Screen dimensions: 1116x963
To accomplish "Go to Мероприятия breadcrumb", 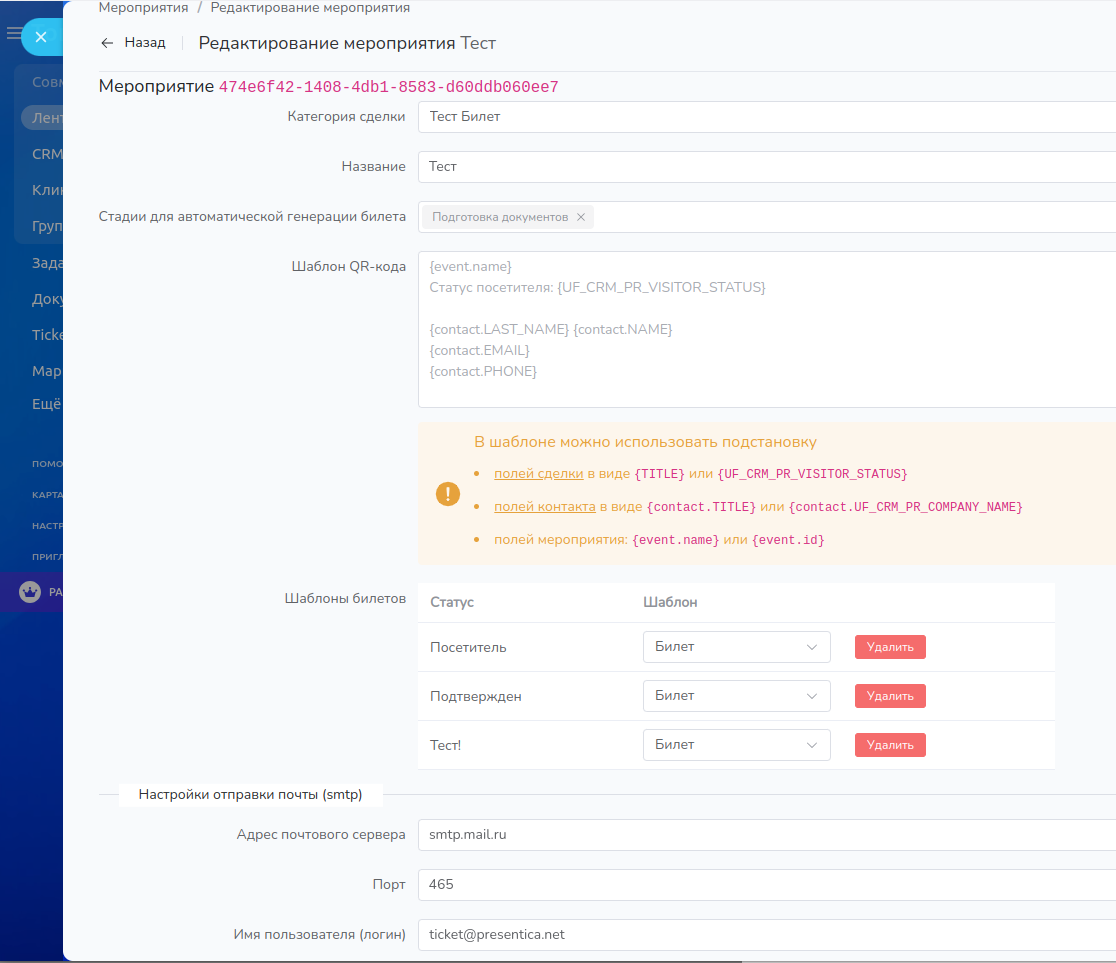I will (143, 8).
